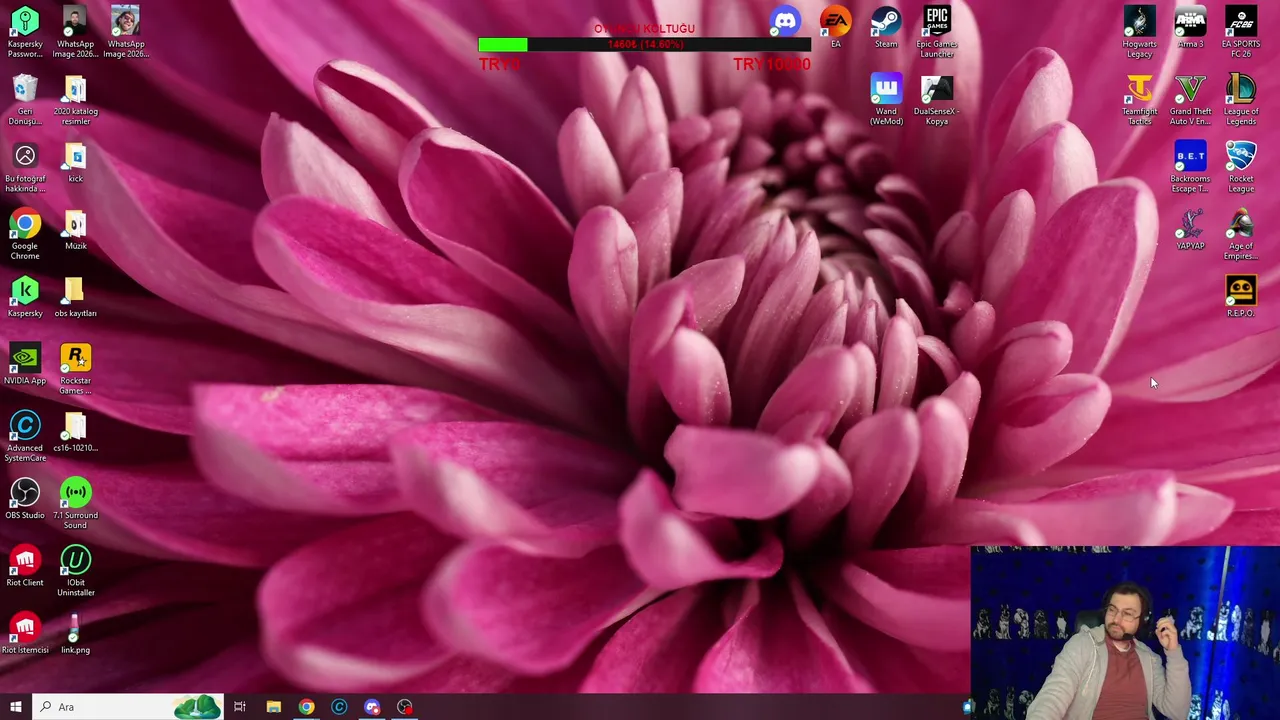Launch Wand (WeMod) shortcut
This screenshot has width=1280, height=720.
(886, 99)
